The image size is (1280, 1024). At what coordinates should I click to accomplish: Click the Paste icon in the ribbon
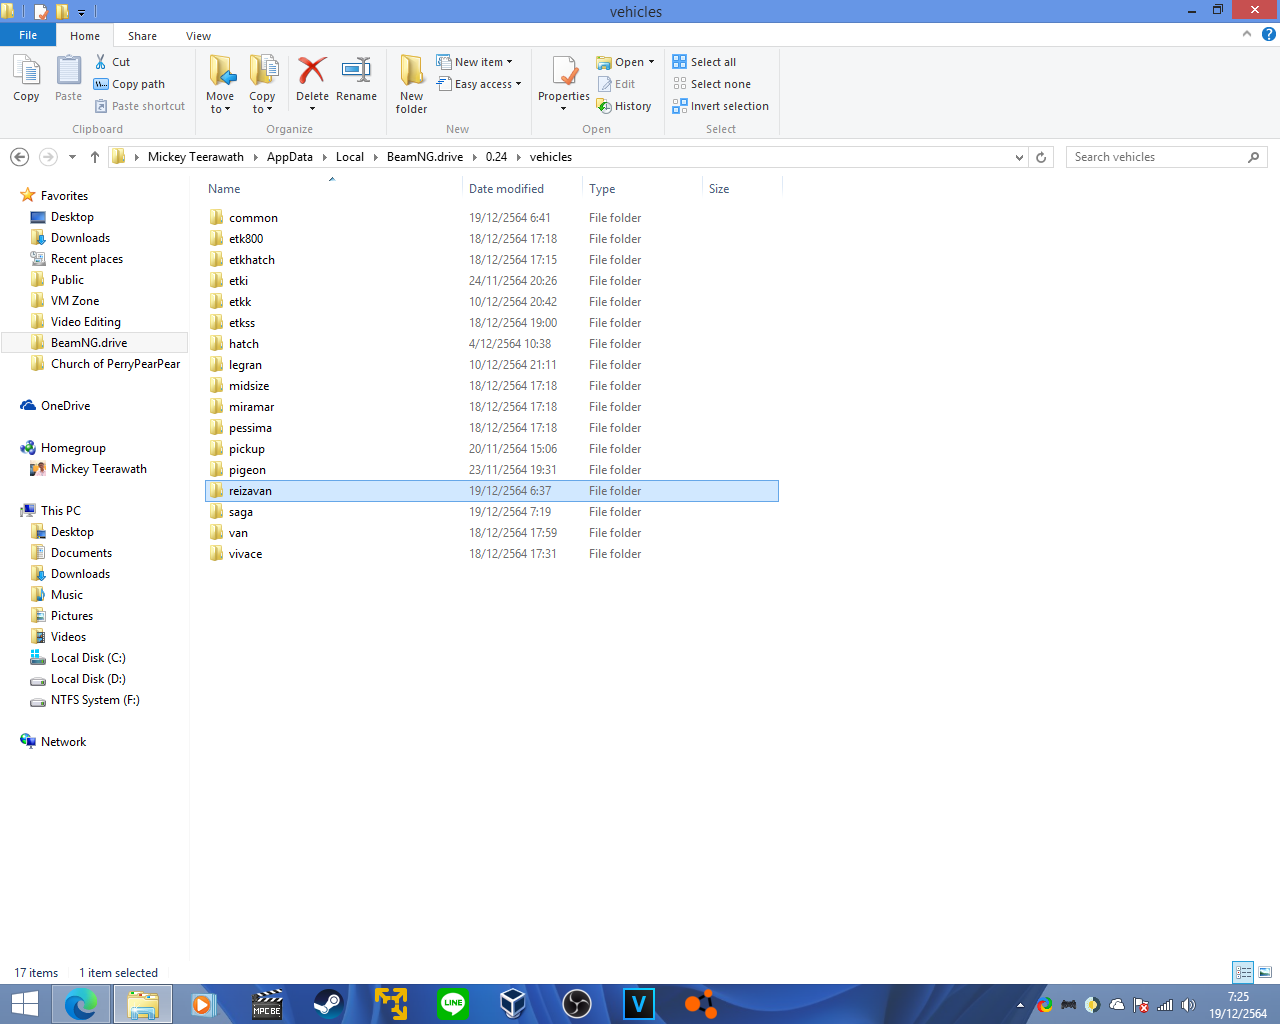pyautogui.click(x=68, y=78)
